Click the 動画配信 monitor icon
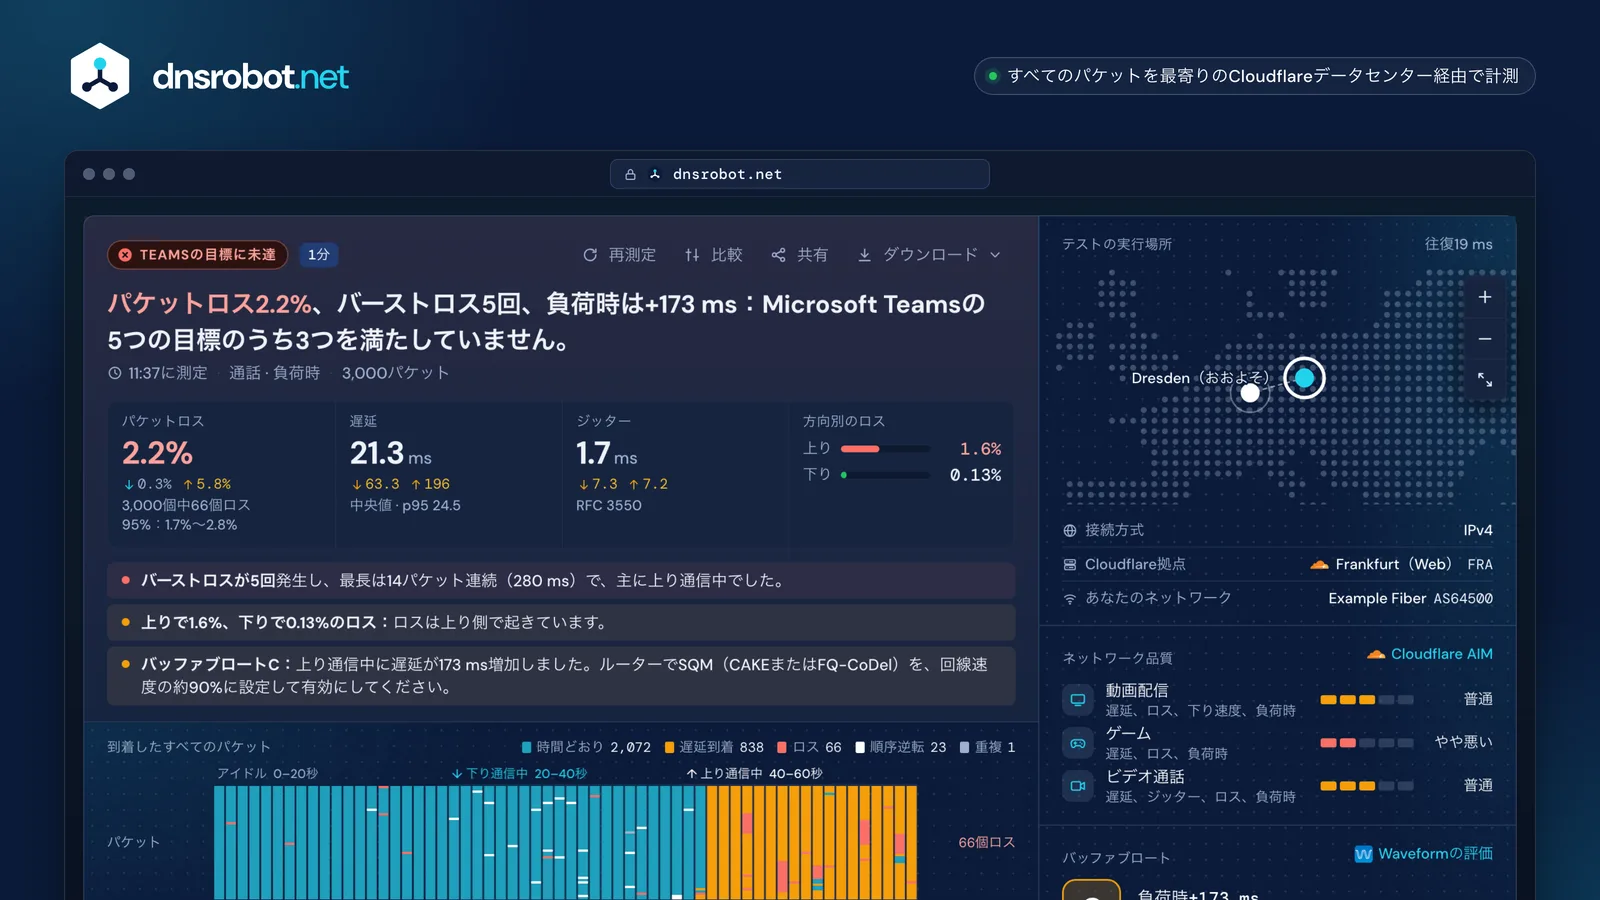 pos(1078,700)
